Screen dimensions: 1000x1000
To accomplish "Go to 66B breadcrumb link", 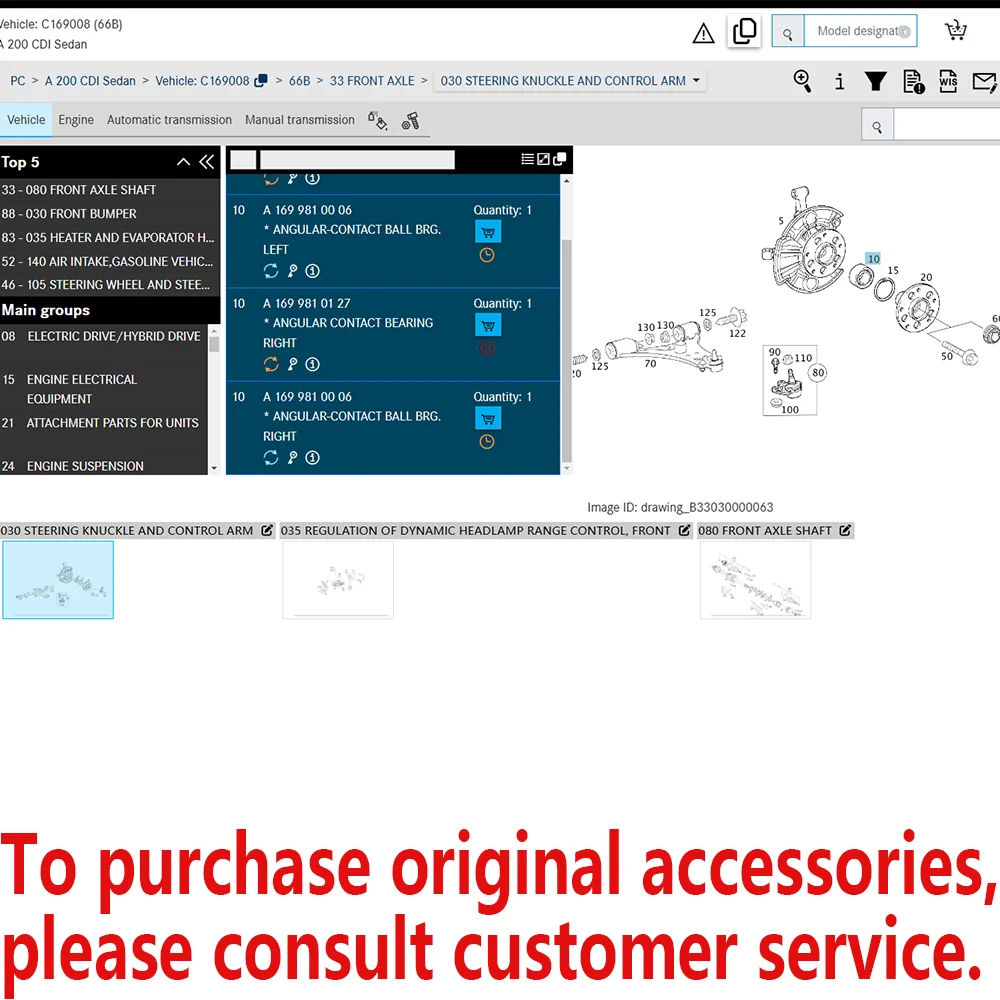I will (x=300, y=81).
